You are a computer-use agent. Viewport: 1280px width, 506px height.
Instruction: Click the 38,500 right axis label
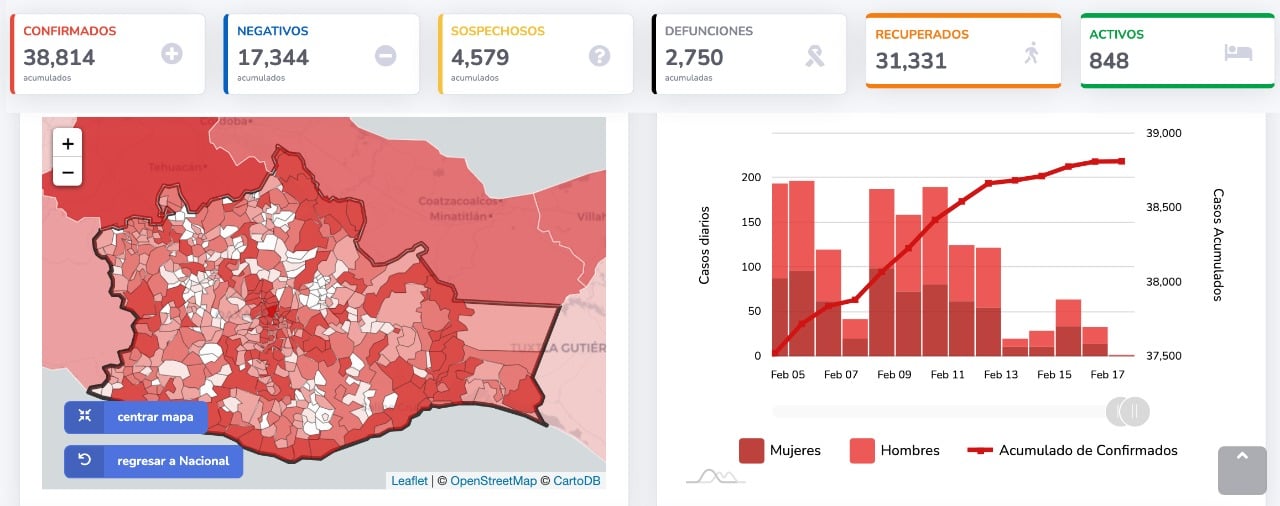point(1163,207)
